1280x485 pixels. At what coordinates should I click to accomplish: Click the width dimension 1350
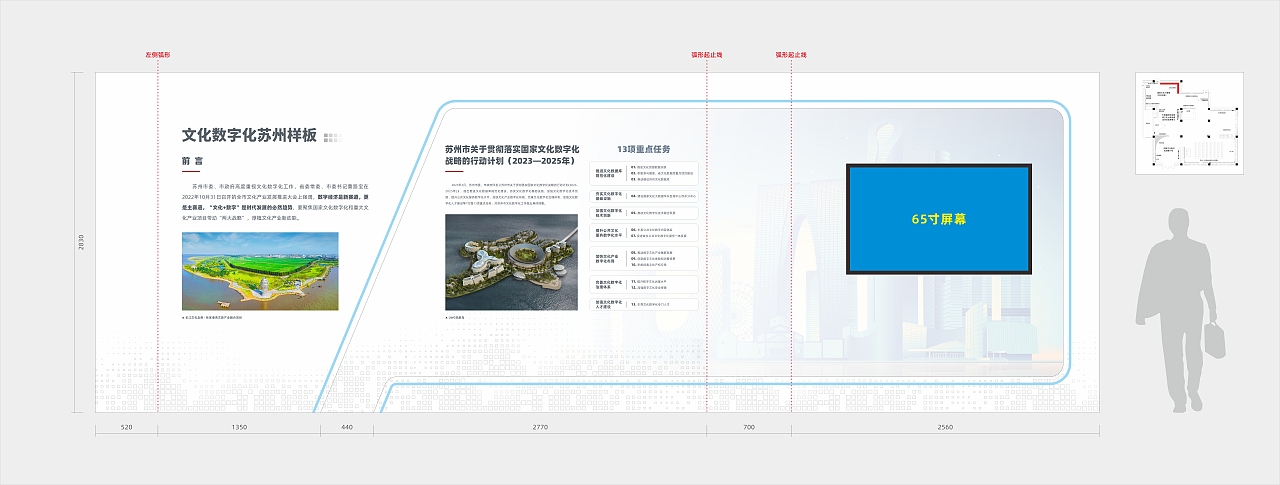239,428
